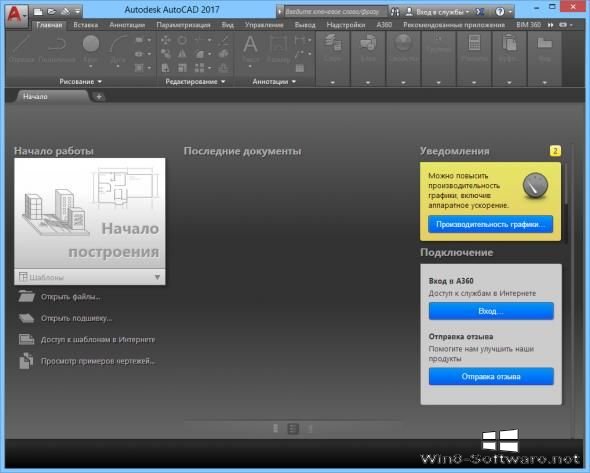This screenshot has width=590, height=473.
Task: Expand the arrow under the Layers panel
Action: click(x=333, y=82)
